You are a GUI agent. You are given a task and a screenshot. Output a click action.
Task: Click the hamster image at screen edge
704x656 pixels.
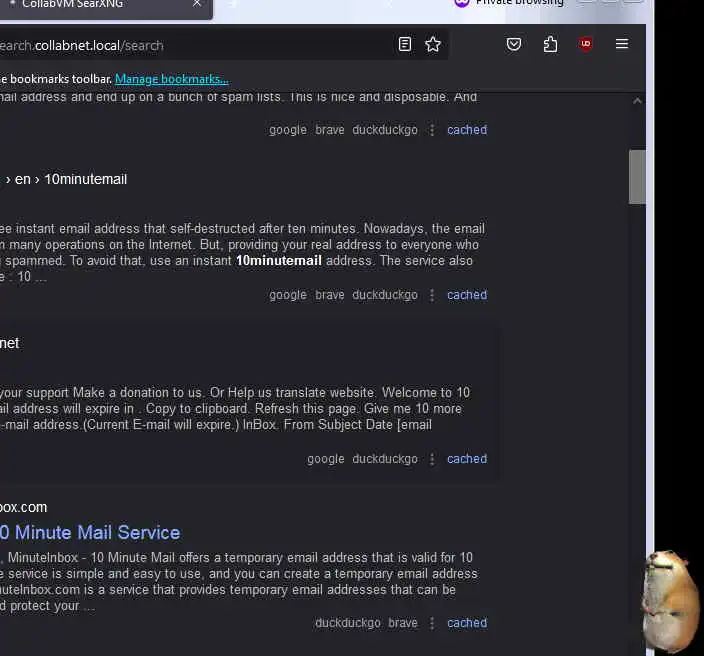(x=671, y=602)
